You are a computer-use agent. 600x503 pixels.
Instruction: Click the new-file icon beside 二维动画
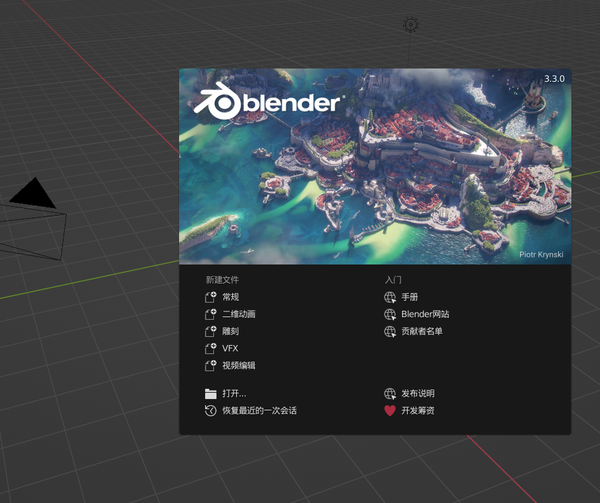[x=210, y=314]
